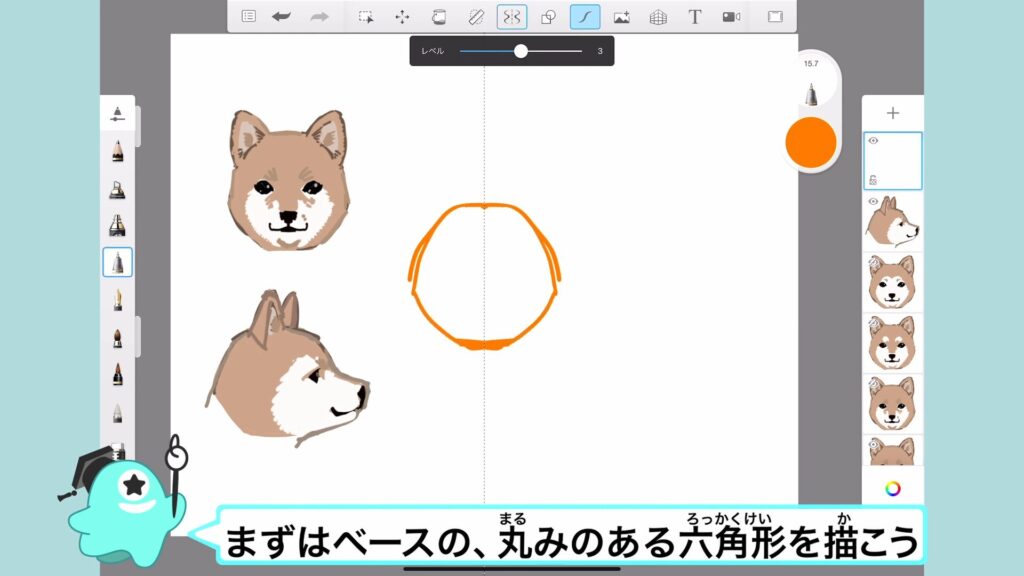
Task: Click the import image icon
Action: (621, 16)
